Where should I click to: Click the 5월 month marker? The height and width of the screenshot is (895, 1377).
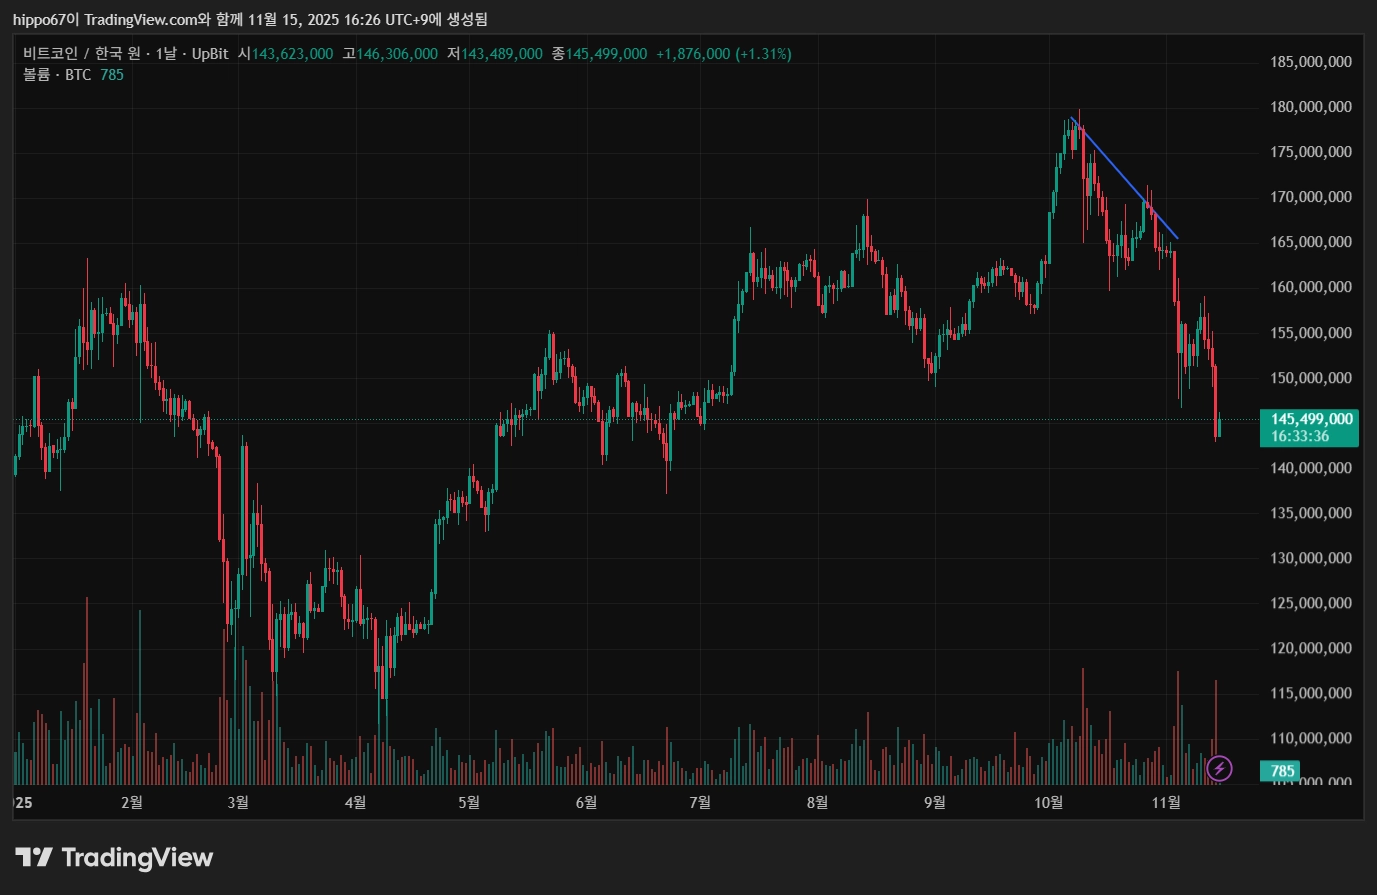pyautogui.click(x=469, y=802)
